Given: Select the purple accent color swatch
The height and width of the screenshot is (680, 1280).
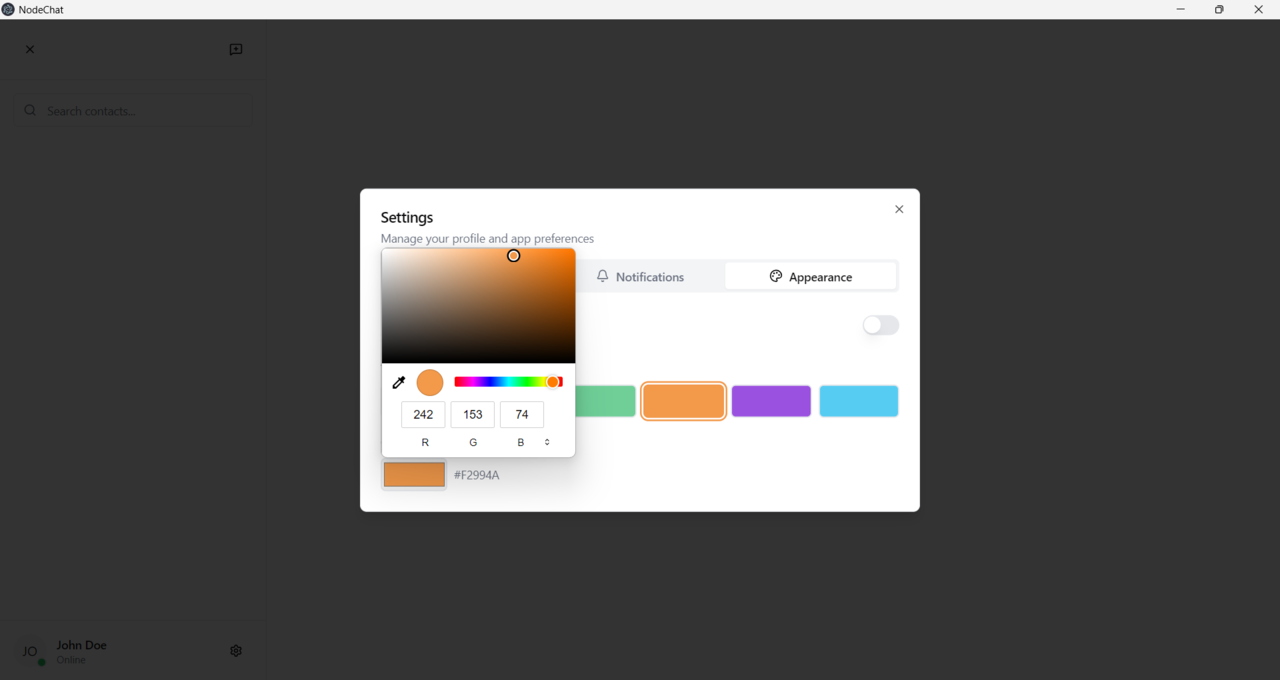Looking at the screenshot, I should 771,401.
